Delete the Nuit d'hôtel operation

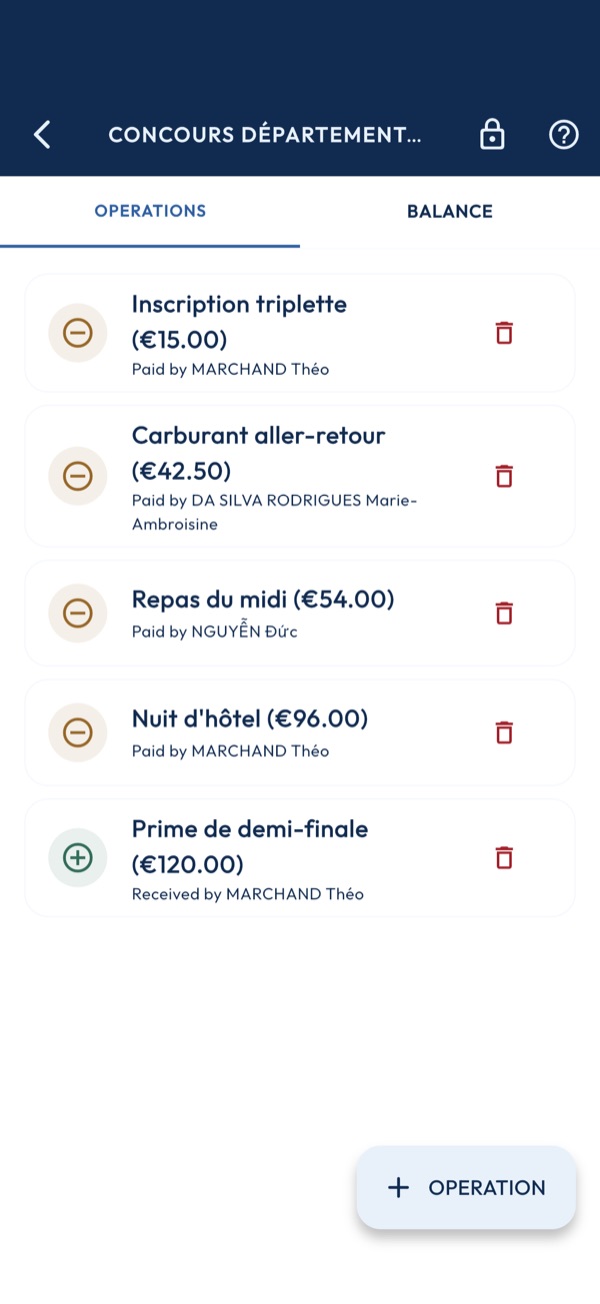[504, 732]
